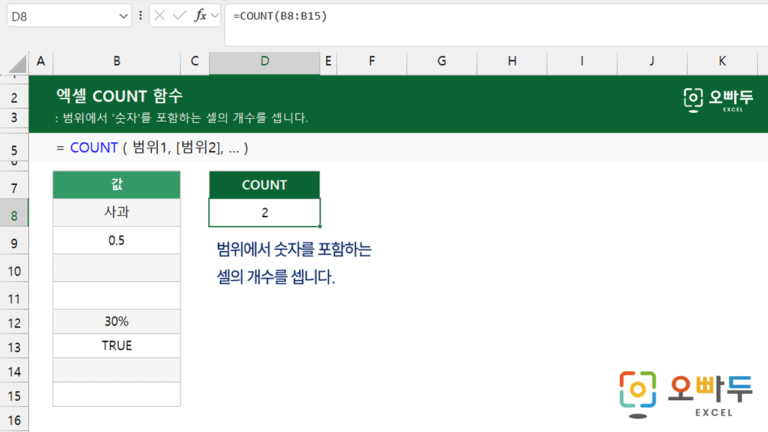768x432 pixels.
Task: Select column G header
Action: tap(442, 62)
